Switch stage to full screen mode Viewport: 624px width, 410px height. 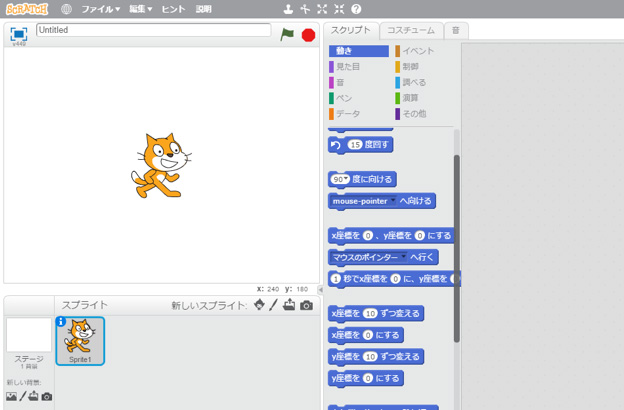coord(19,34)
